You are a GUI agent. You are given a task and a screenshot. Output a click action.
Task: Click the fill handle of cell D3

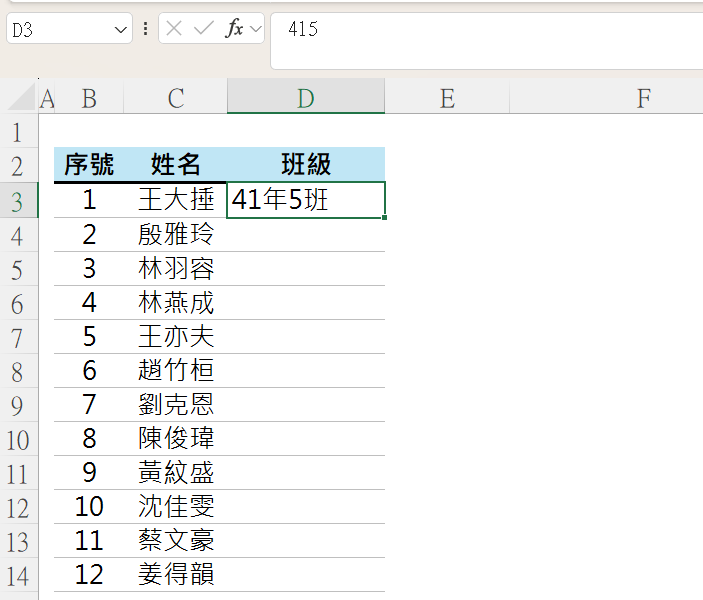[385, 217]
